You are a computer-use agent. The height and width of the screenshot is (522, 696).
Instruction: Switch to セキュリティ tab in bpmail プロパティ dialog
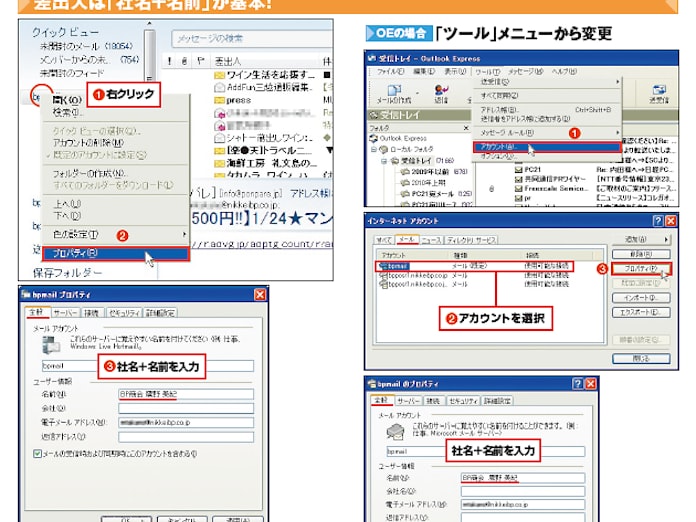tap(124, 313)
